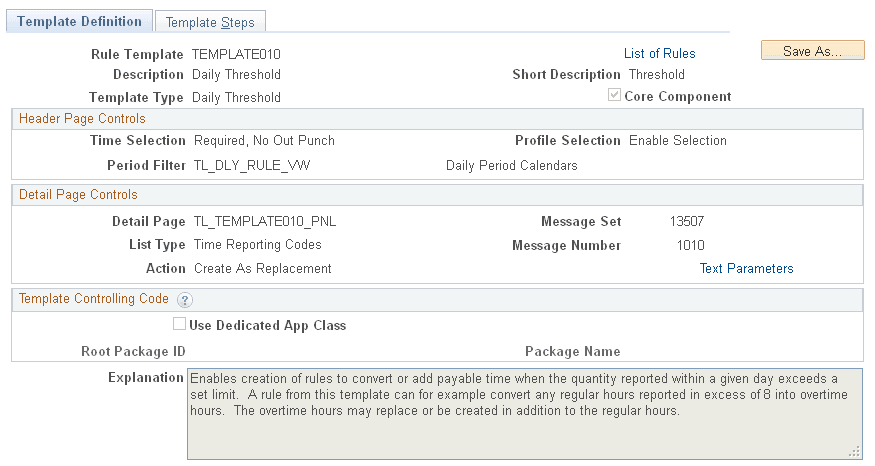
Task: Click the Message Set value 13507
Action: pyautogui.click(x=687, y=222)
